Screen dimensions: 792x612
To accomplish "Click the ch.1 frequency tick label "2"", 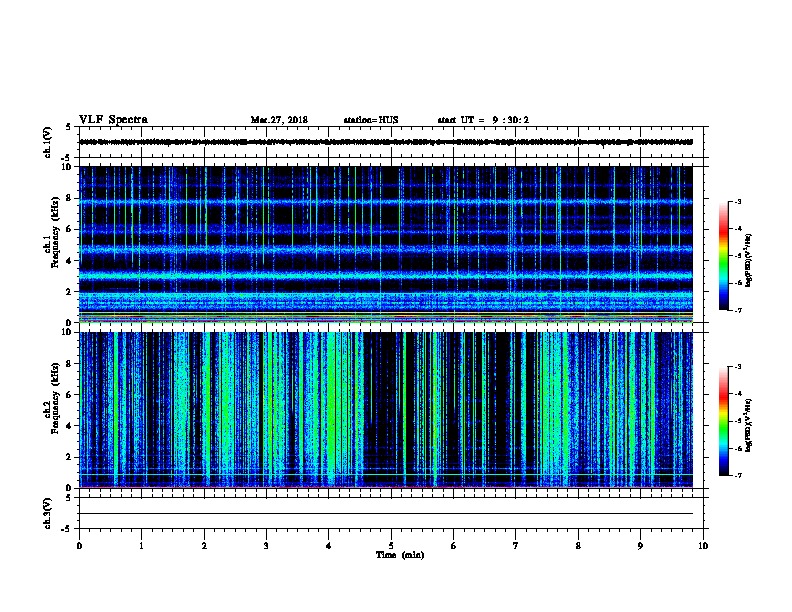I will (x=69, y=291).
